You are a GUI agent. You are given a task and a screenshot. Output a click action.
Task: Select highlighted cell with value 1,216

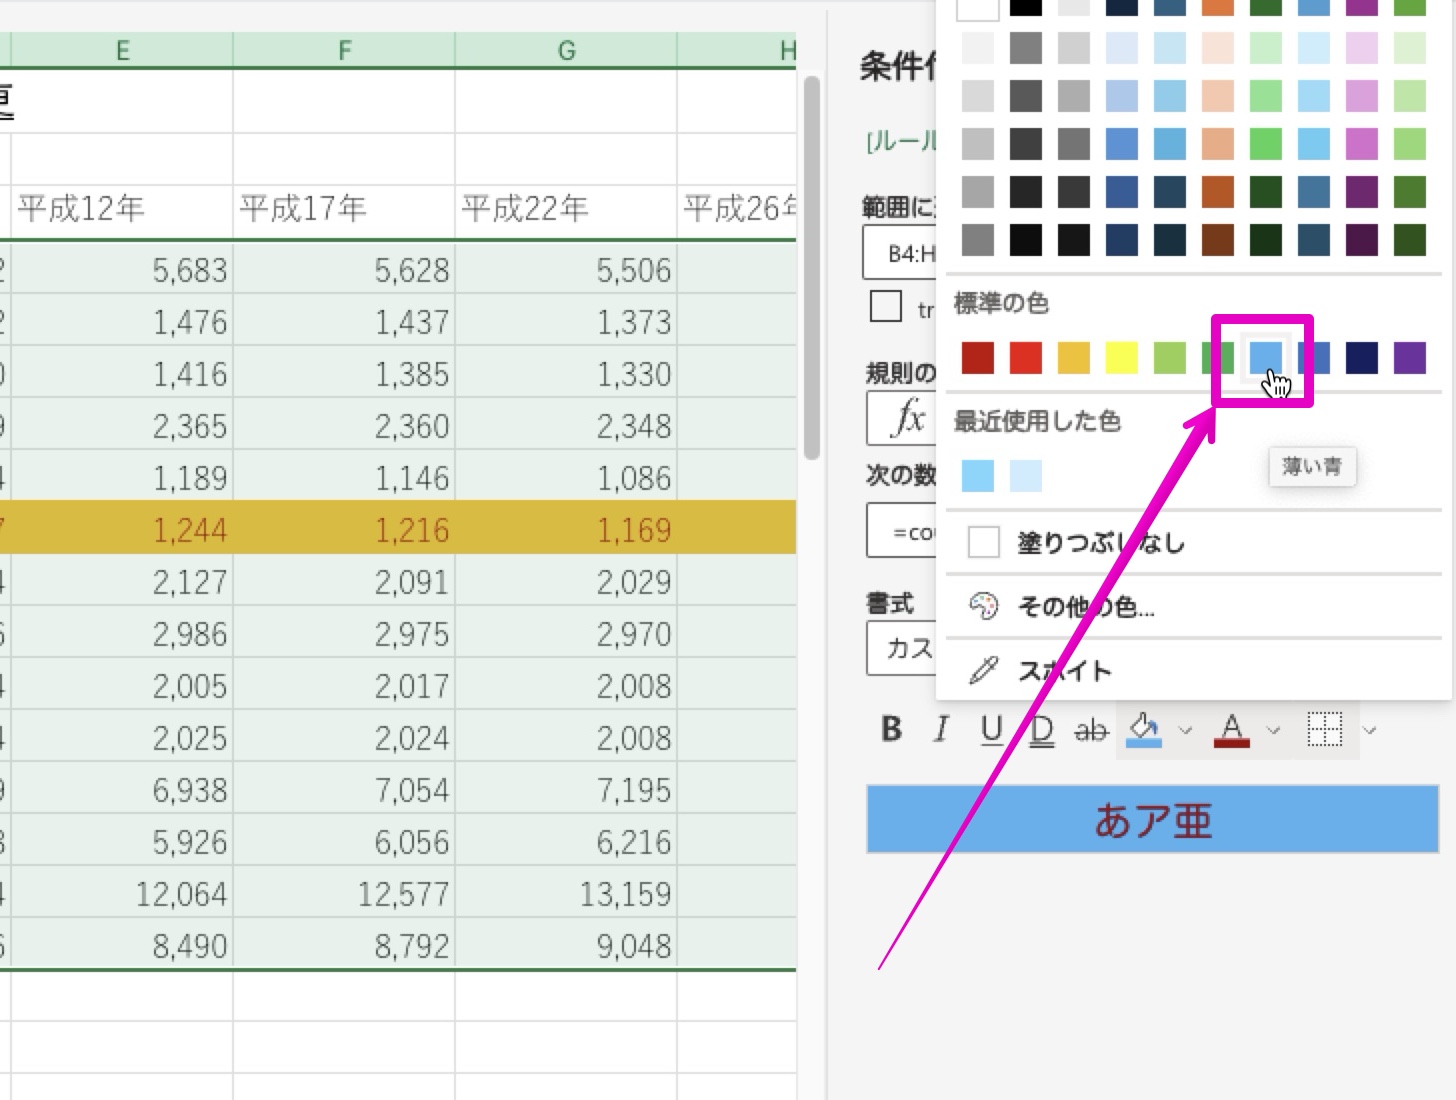click(x=344, y=529)
